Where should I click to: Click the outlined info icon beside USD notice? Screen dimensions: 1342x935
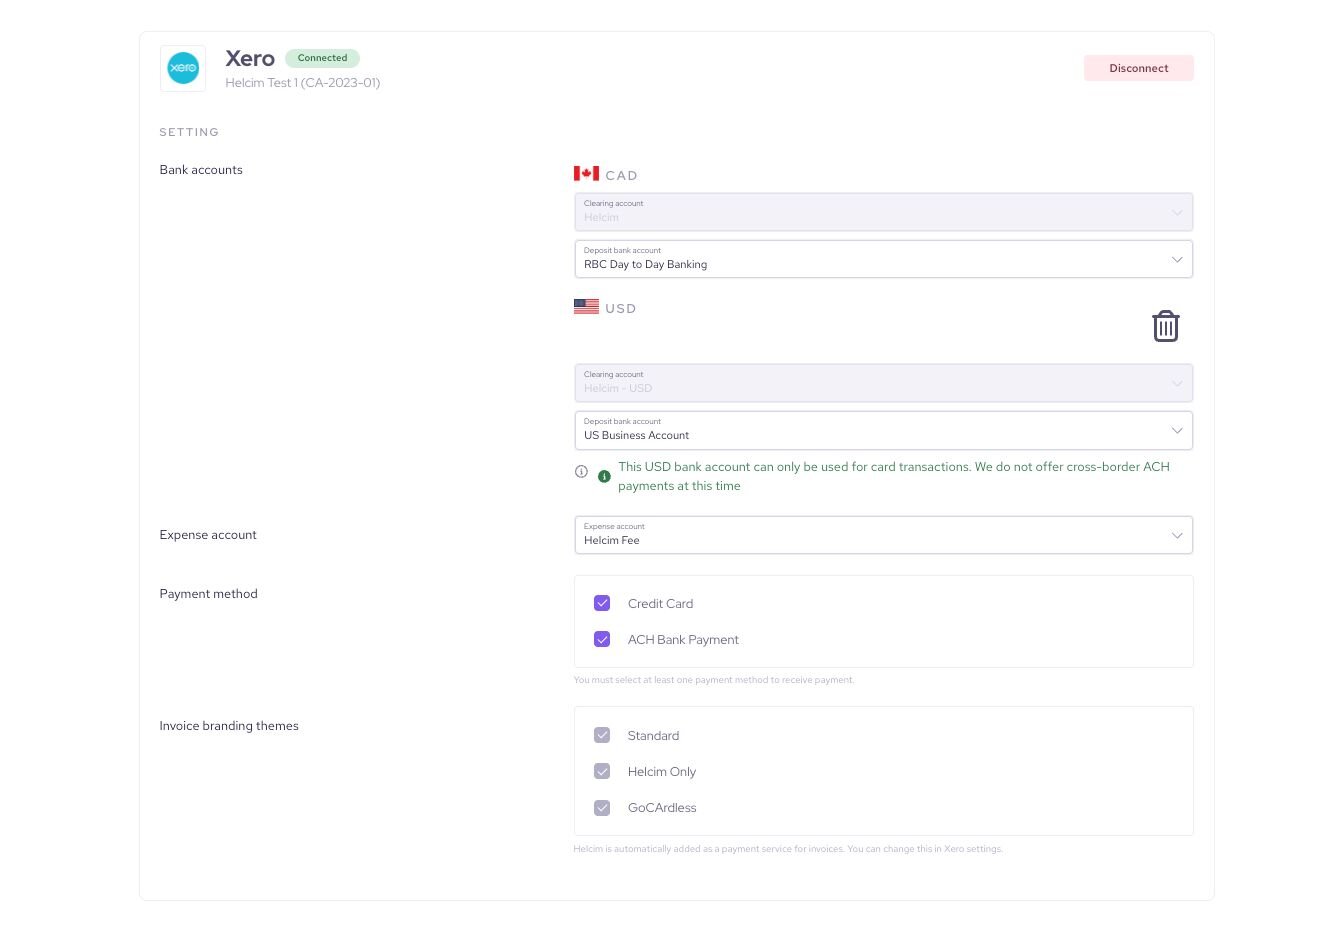click(x=581, y=471)
